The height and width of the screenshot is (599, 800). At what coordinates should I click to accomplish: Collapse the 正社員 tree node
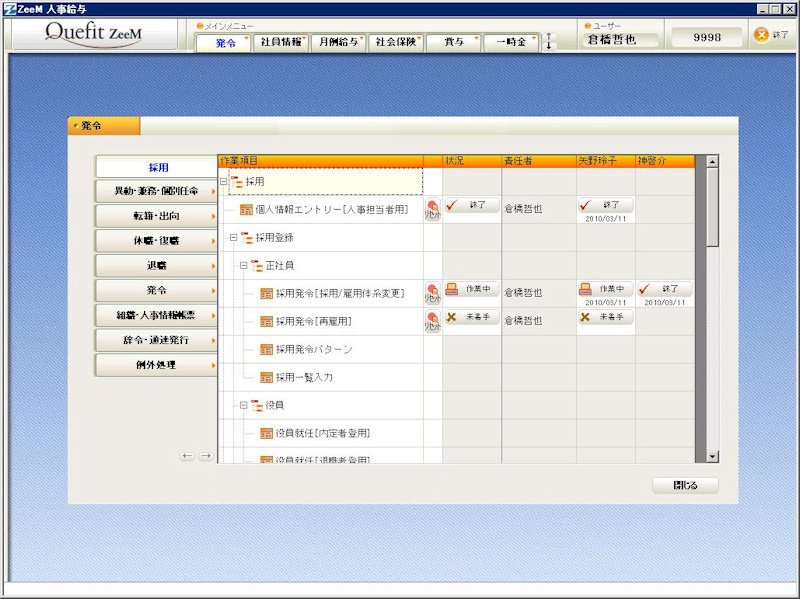[x=243, y=266]
